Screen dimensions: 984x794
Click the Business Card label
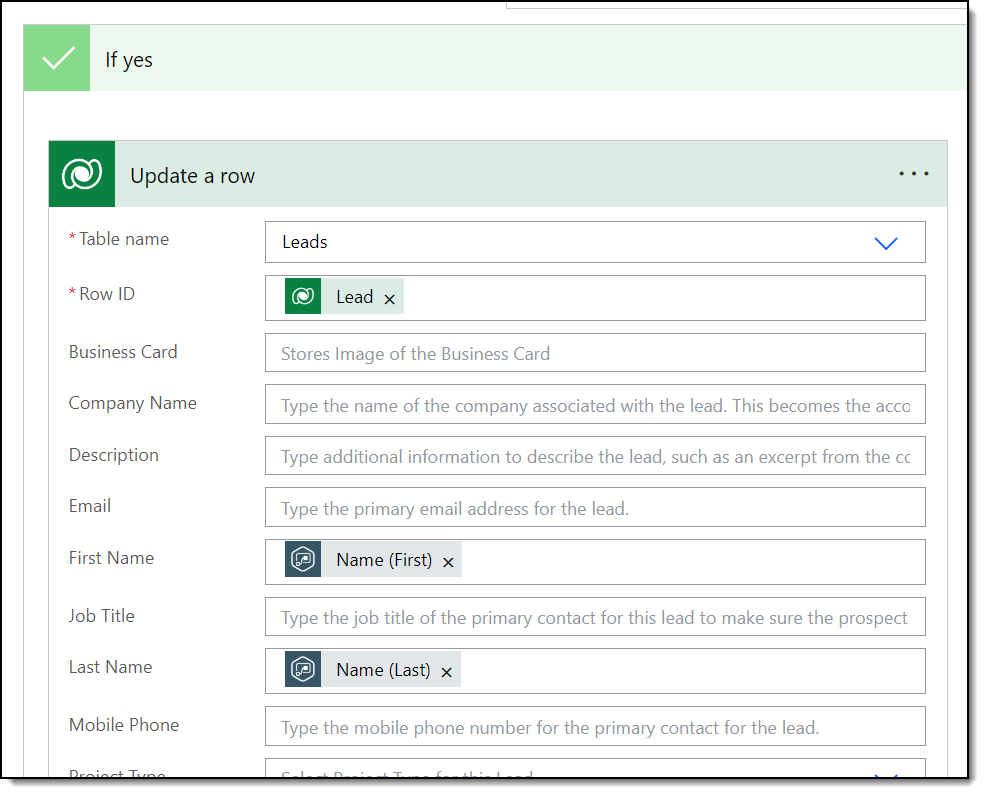pos(123,351)
